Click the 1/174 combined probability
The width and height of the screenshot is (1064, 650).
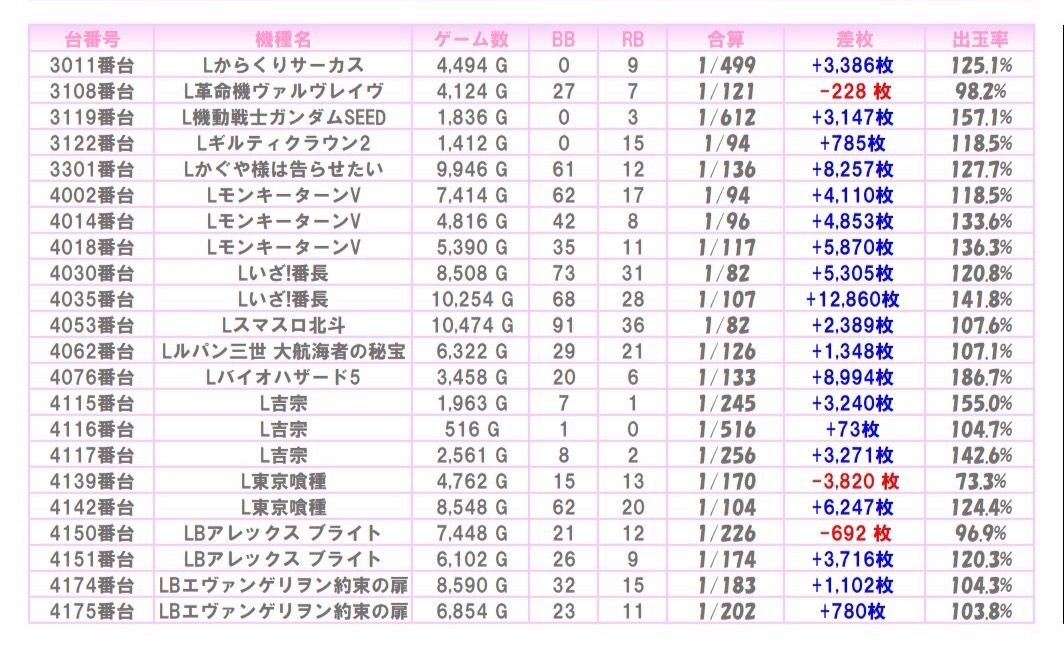727,559
